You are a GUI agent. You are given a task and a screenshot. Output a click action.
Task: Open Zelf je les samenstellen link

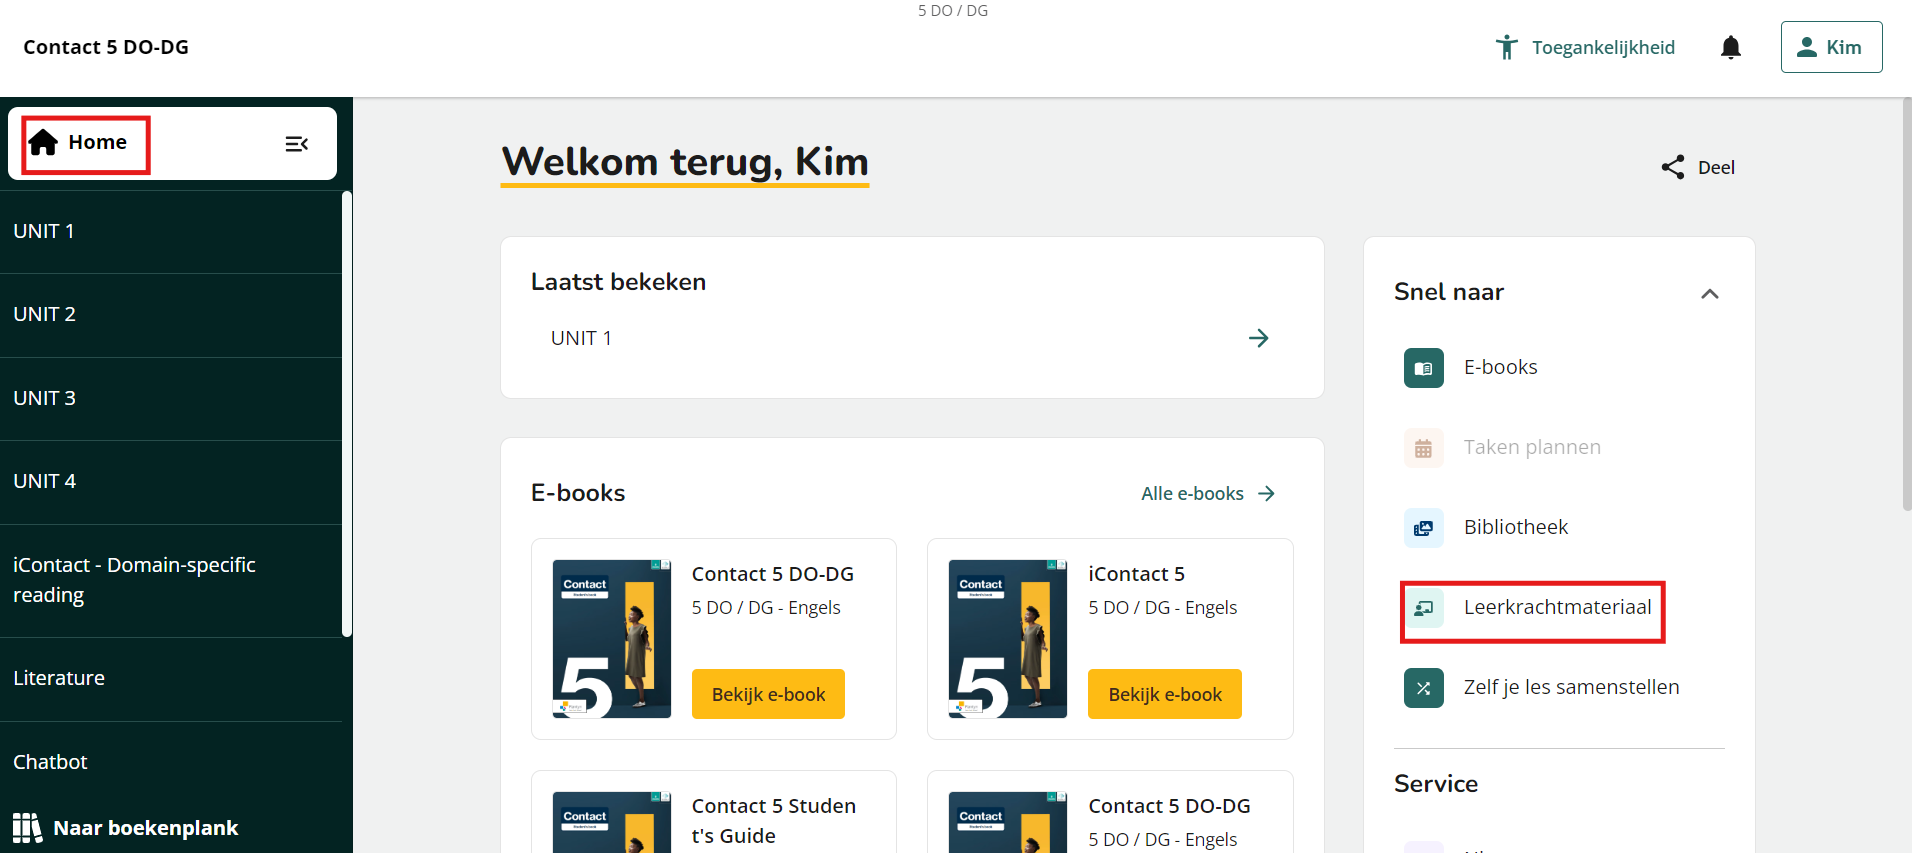pyautogui.click(x=1571, y=687)
